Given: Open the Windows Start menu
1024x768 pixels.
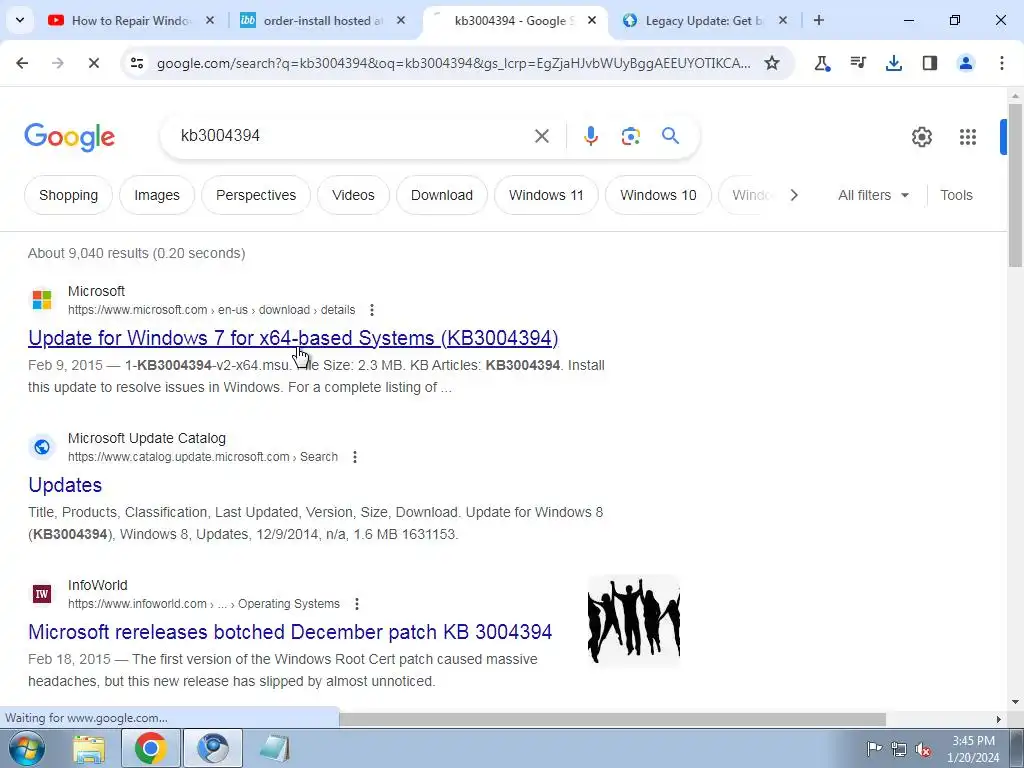Looking at the screenshot, I should pos(25,748).
